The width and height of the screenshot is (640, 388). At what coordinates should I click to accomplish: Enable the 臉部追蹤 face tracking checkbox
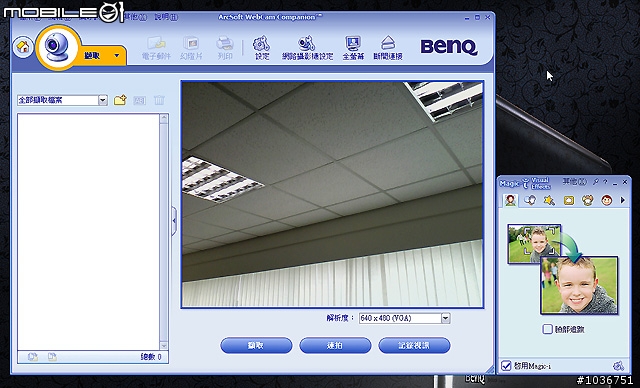click(547, 329)
